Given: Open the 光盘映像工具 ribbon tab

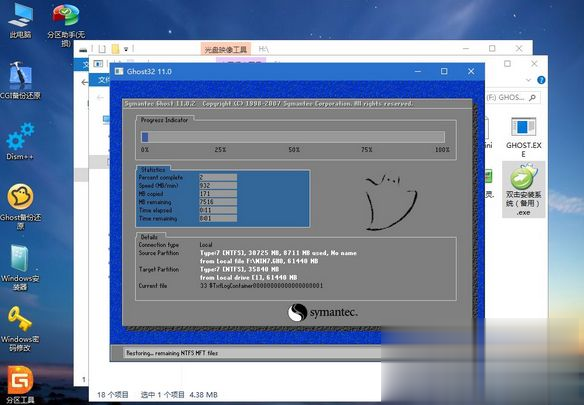Looking at the screenshot, I should pos(225,49).
